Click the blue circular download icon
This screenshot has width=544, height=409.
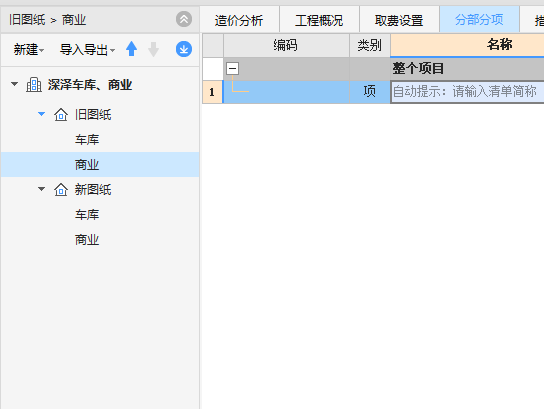click(184, 49)
